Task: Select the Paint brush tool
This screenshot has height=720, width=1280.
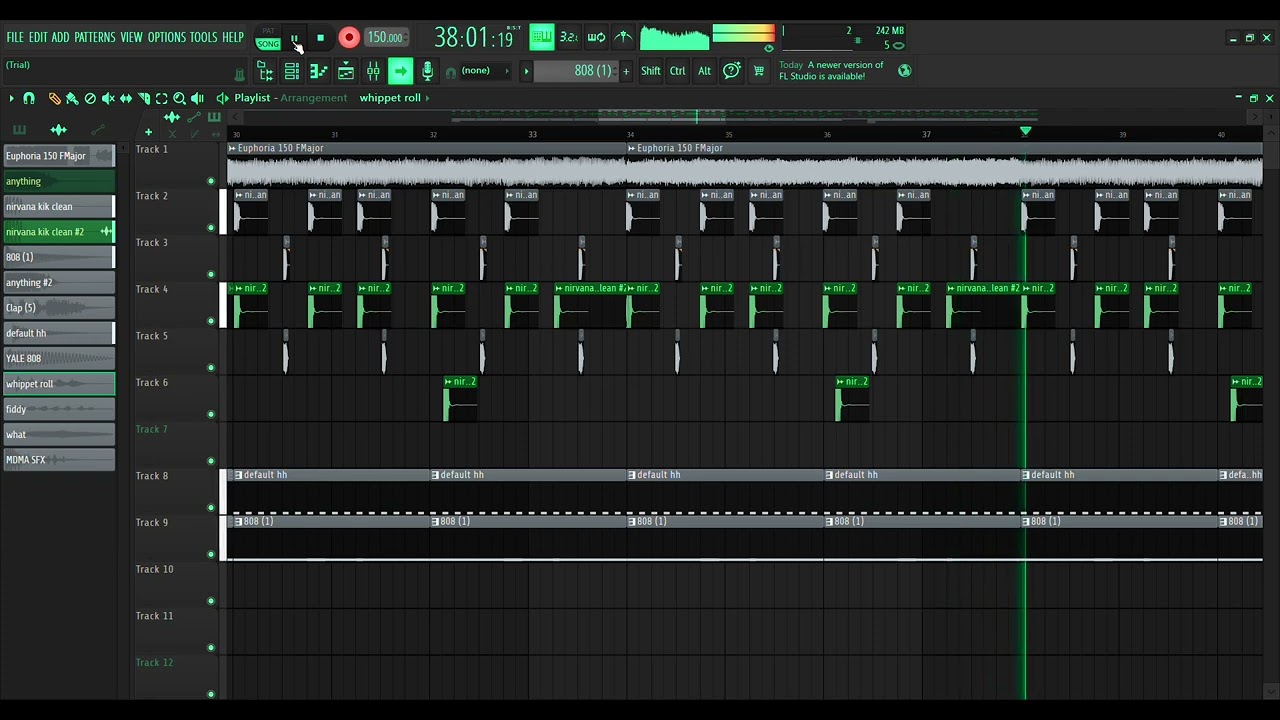Action: 72,98
